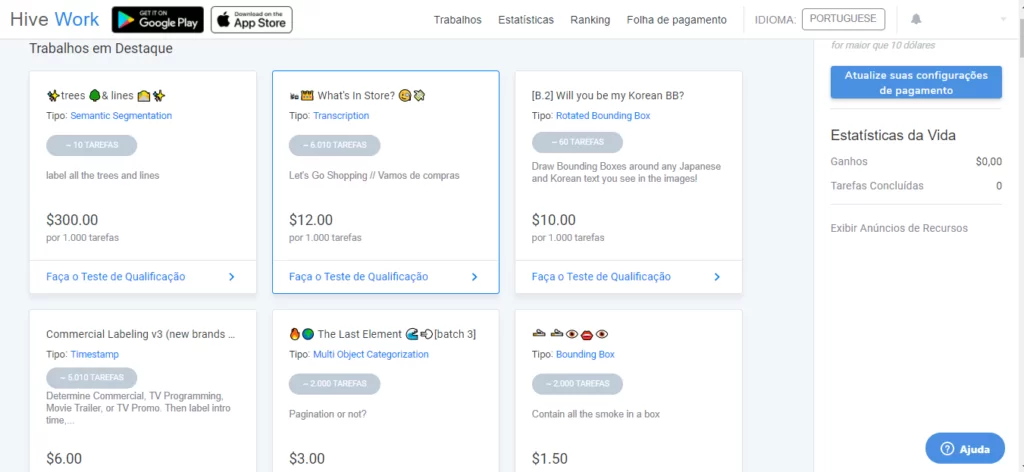
Task: Select the Rotated Bounding Box type link
Action: (x=602, y=116)
